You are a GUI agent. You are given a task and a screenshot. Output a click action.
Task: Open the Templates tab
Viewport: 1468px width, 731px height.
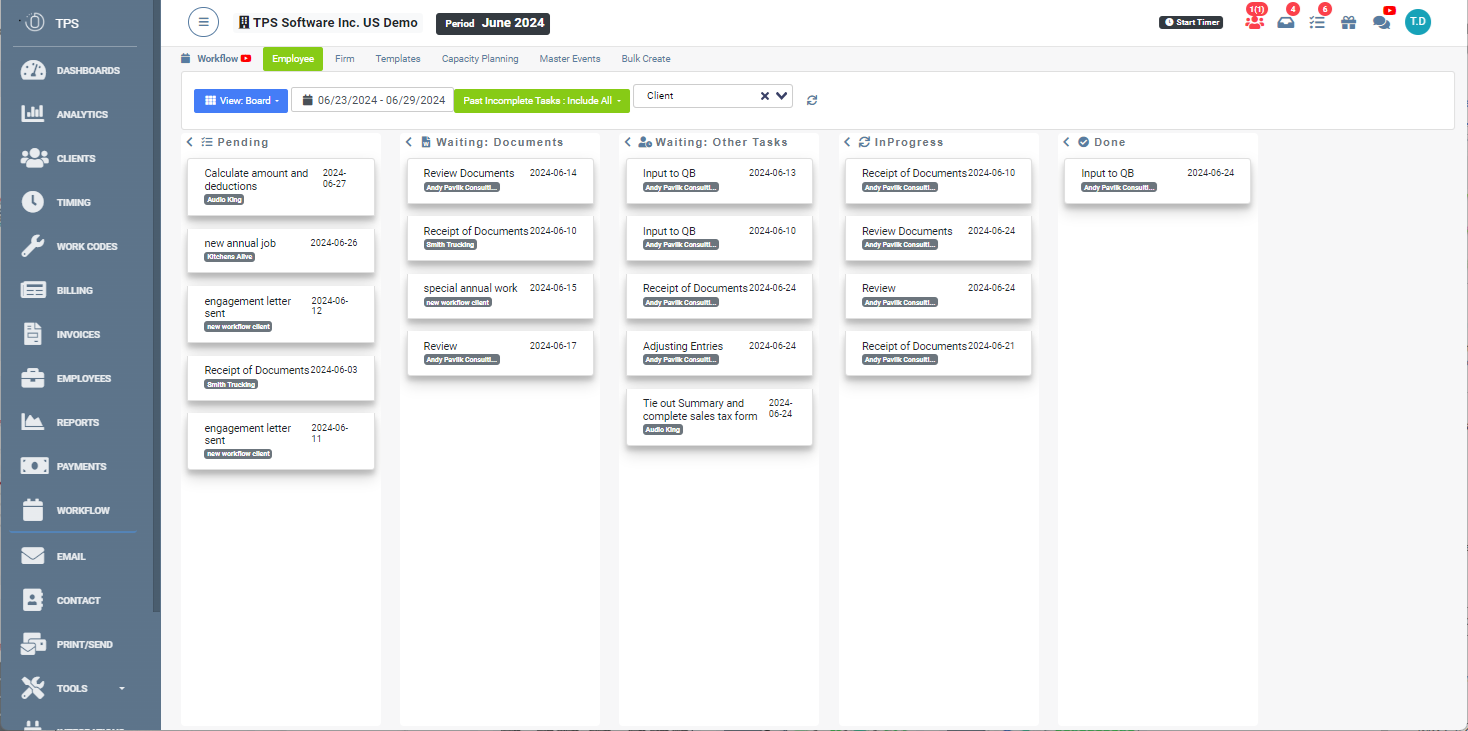[398, 59]
